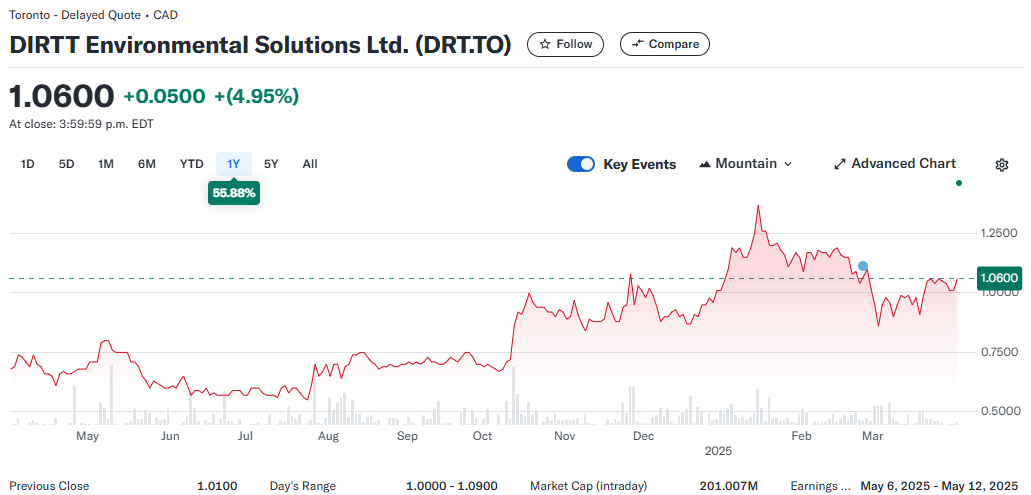Screen dimensions: 1031x495
Task: Click the Day's Range label
Action: point(302,486)
